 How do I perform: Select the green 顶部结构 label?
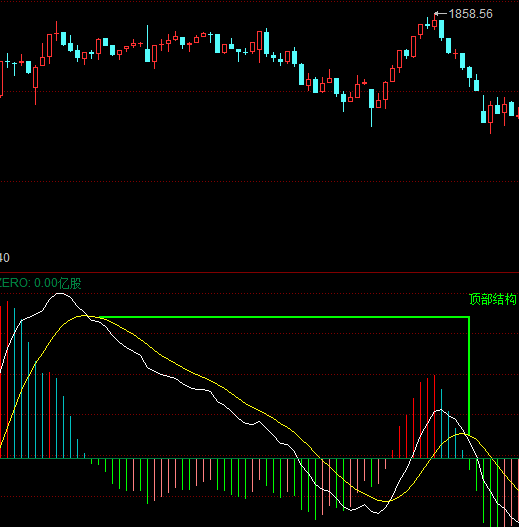493,299
